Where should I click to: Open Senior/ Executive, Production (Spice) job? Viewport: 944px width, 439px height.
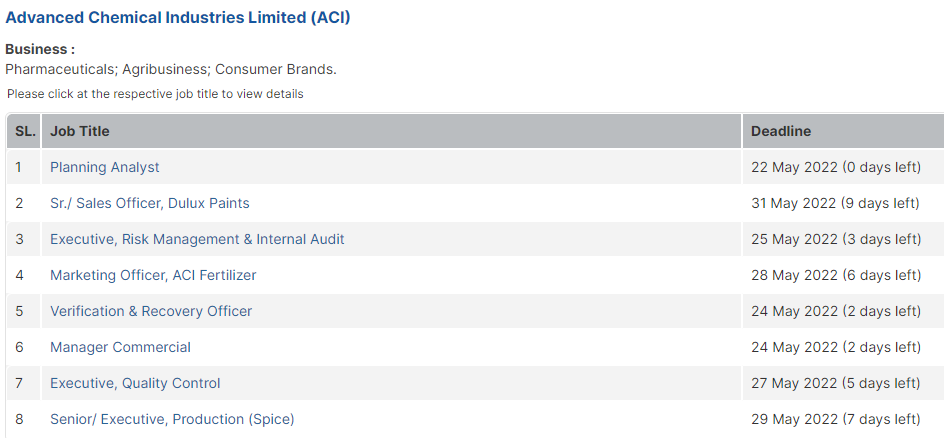172,419
